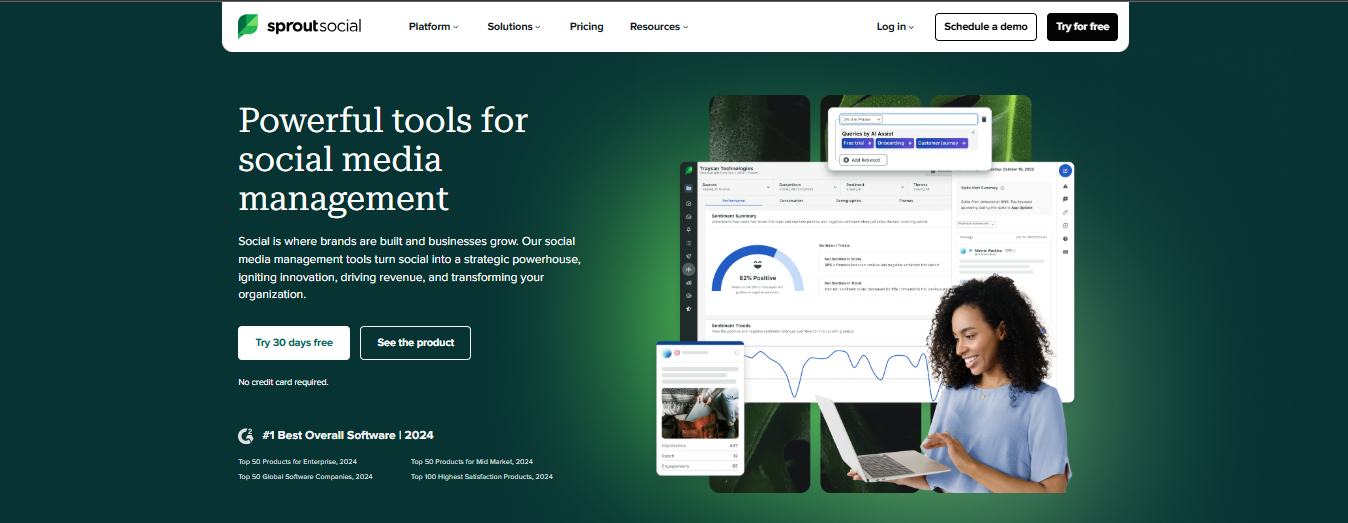Click the See the product button
The width and height of the screenshot is (1348, 523).
click(x=415, y=343)
